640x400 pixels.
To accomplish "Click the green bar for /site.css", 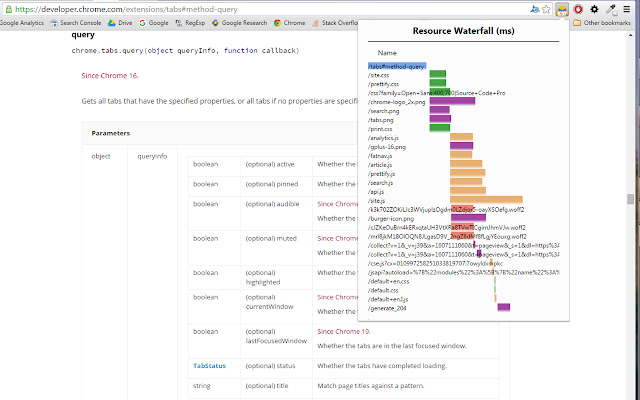I will click(437, 75).
